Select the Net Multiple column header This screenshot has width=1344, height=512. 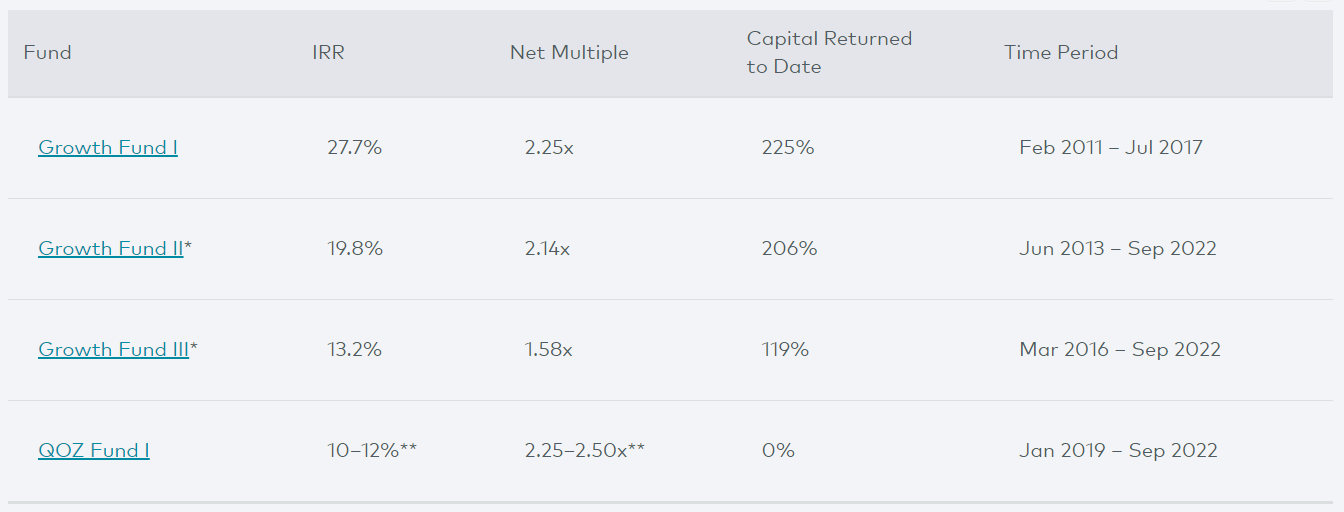[x=569, y=53]
